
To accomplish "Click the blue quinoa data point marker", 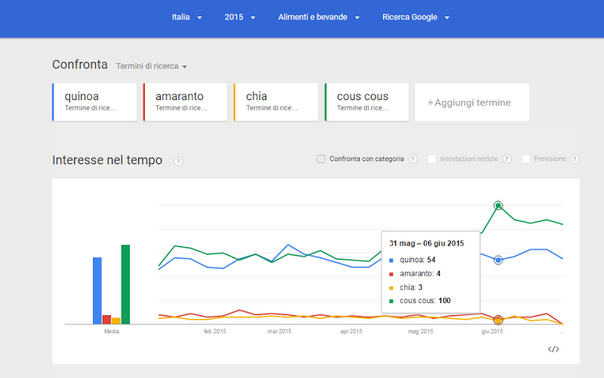I will pyautogui.click(x=498, y=260).
